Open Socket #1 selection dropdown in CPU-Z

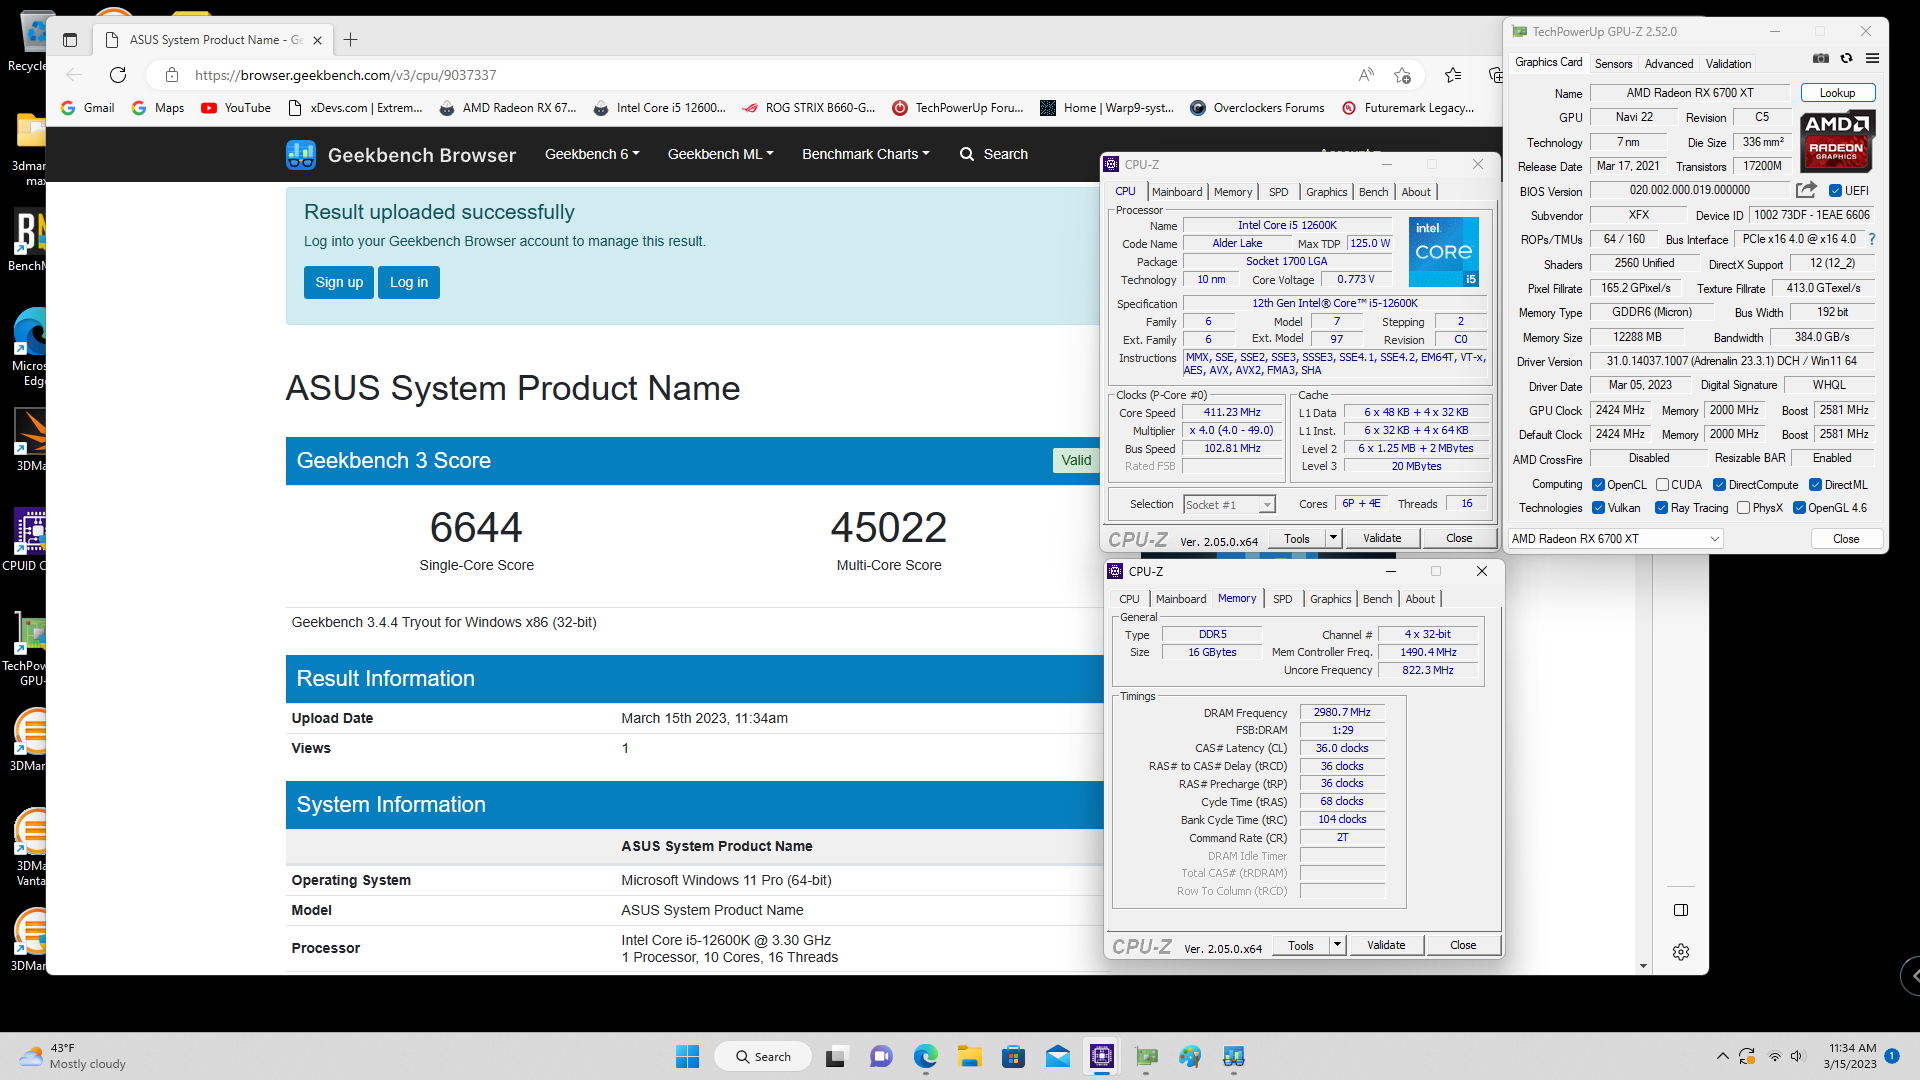coord(1229,505)
